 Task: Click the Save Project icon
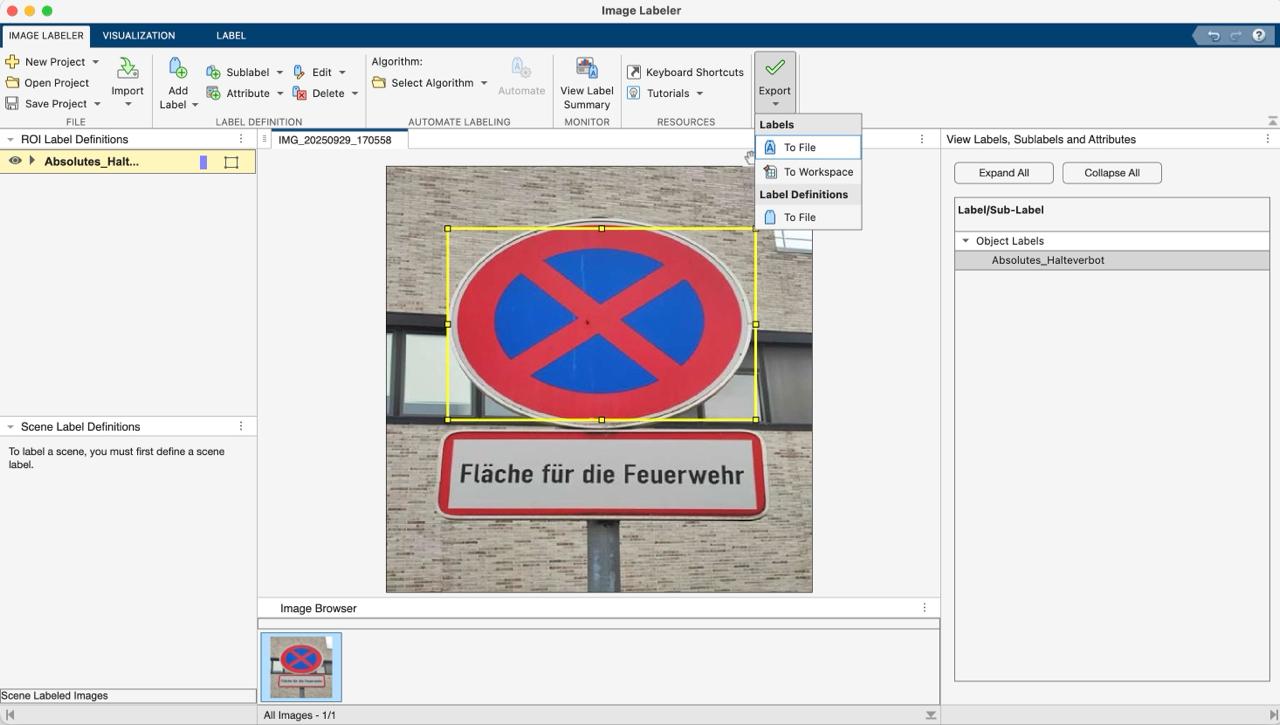coord(13,103)
